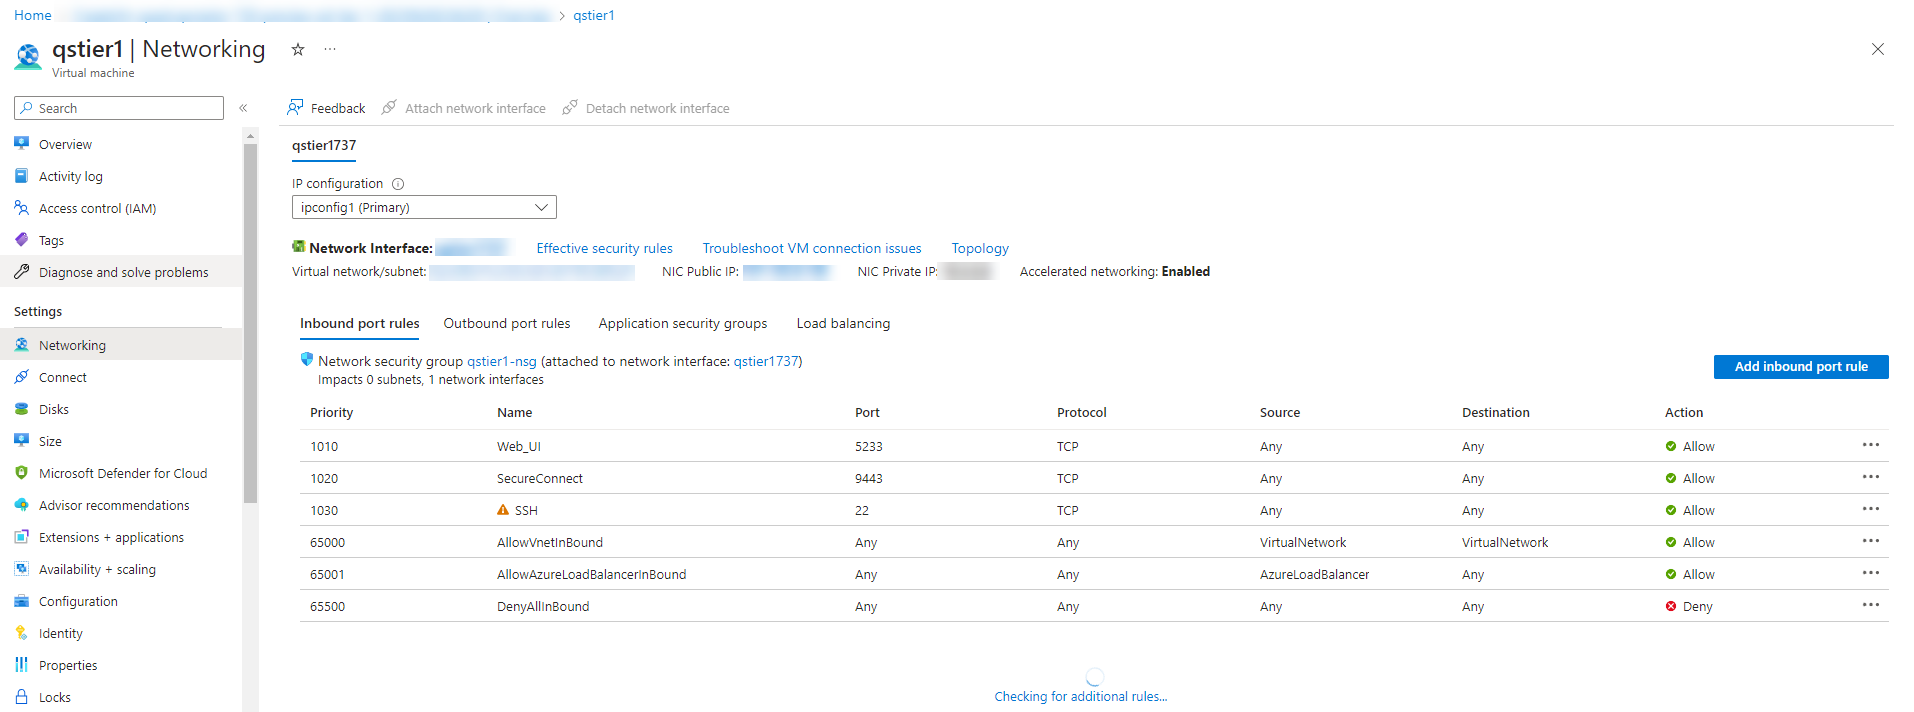Click the AzureLoadBalancer source cell
Viewport: 1914px width, 712px height.
1315,575
